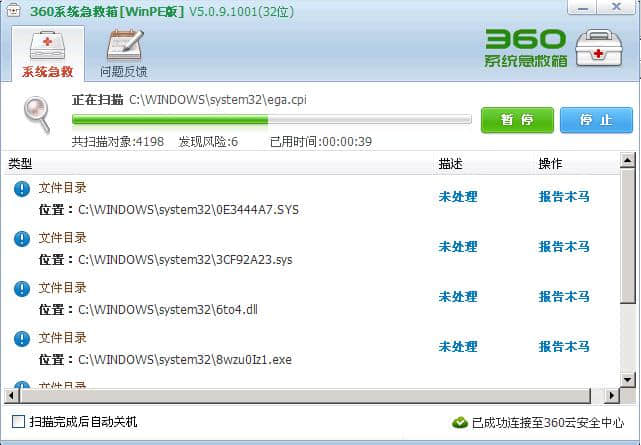Enable 扫描完成后自动关机 checkbox

pyautogui.click(x=18, y=422)
